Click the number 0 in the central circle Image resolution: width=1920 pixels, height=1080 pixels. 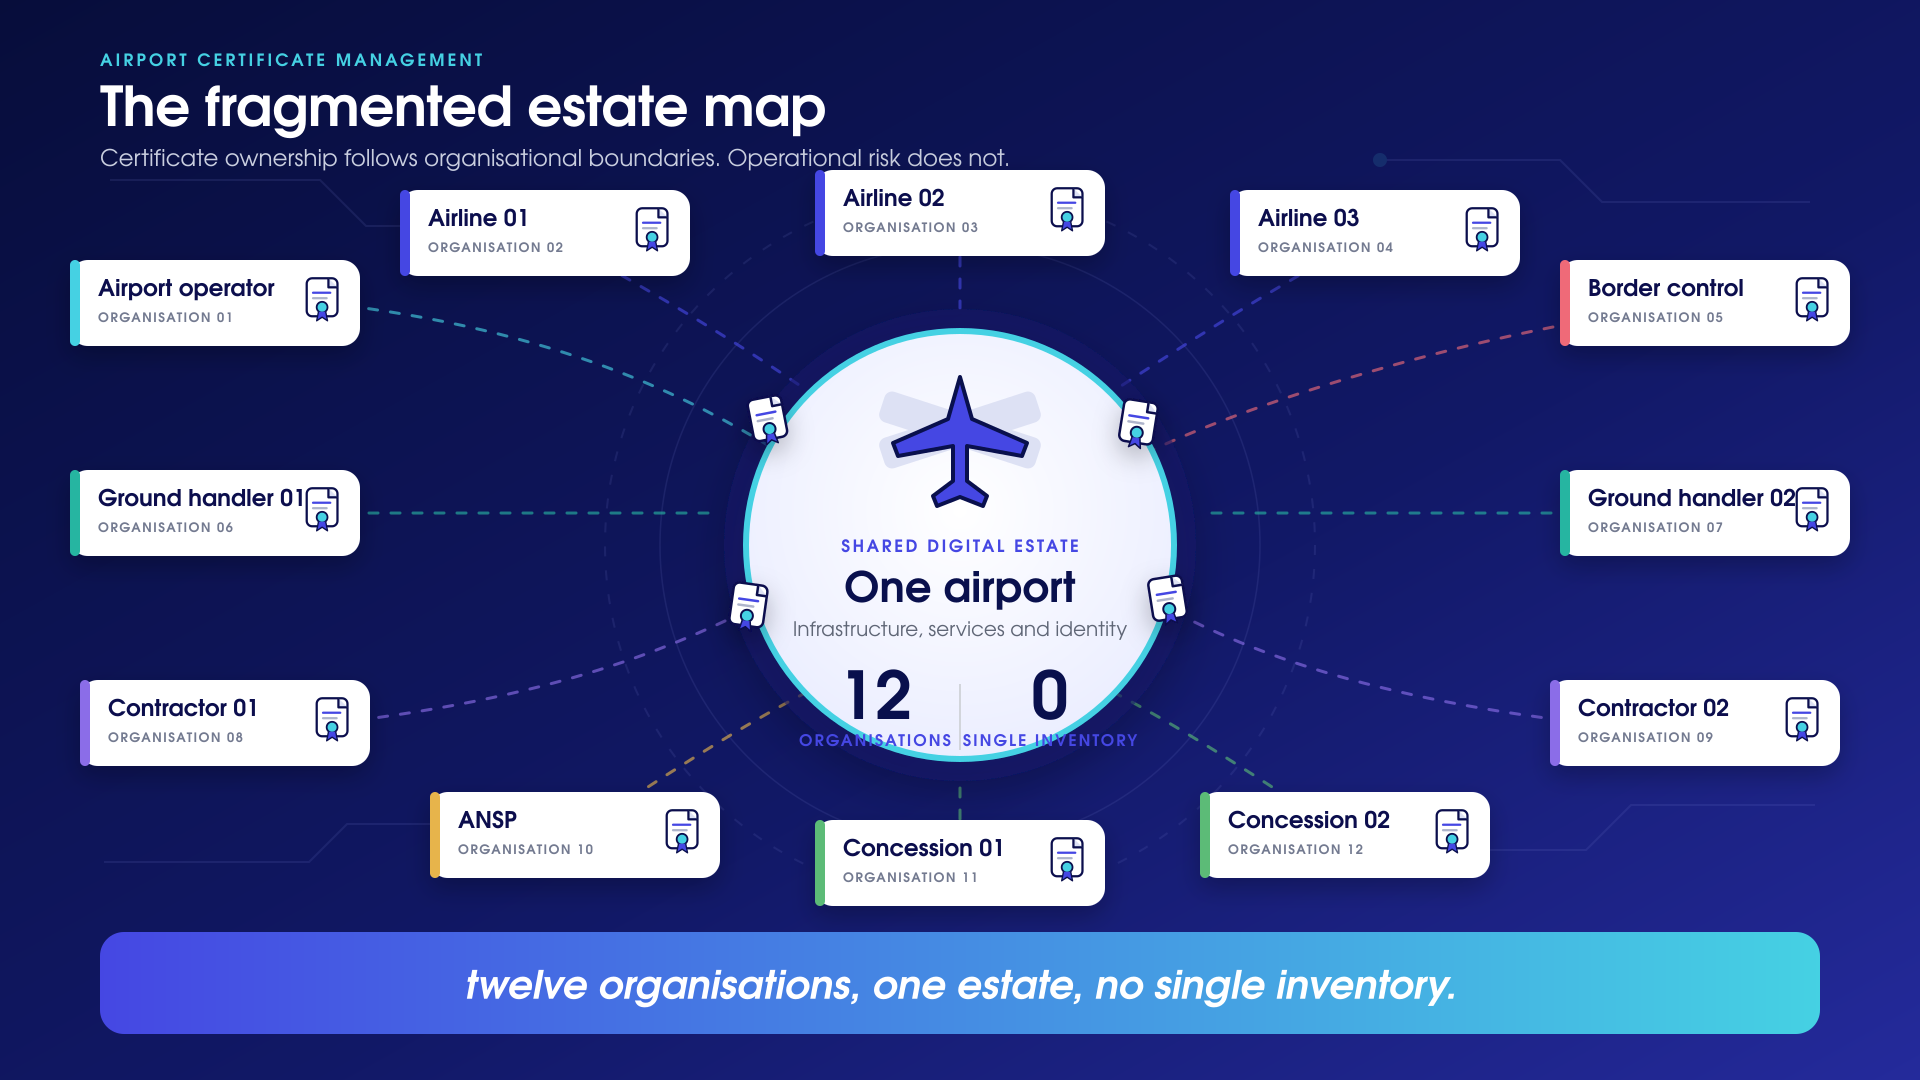tap(1050, 695)
